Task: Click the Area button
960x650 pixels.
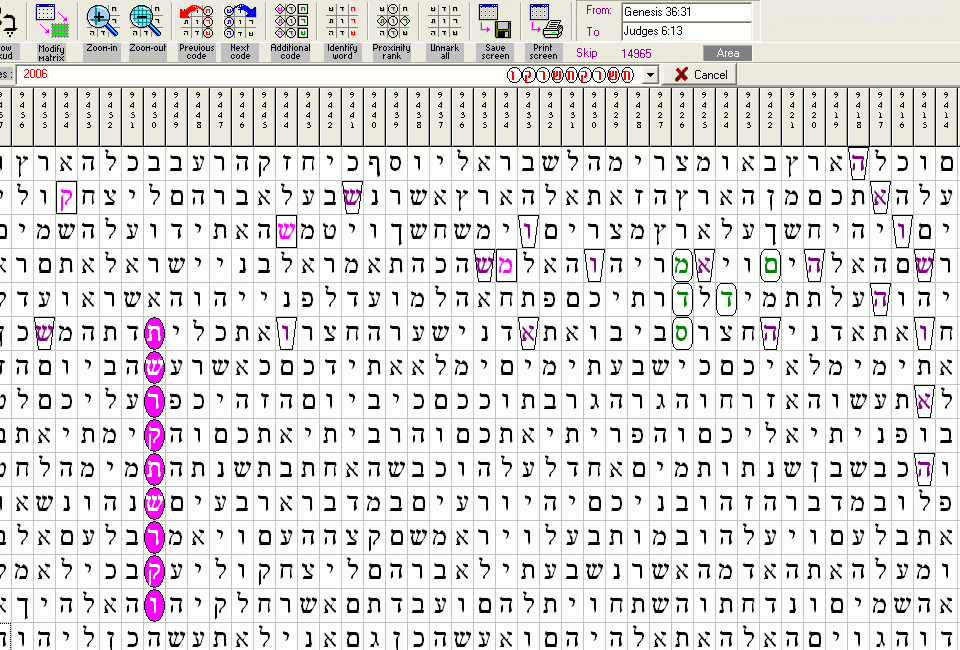Action: click(x=727, y=53)
